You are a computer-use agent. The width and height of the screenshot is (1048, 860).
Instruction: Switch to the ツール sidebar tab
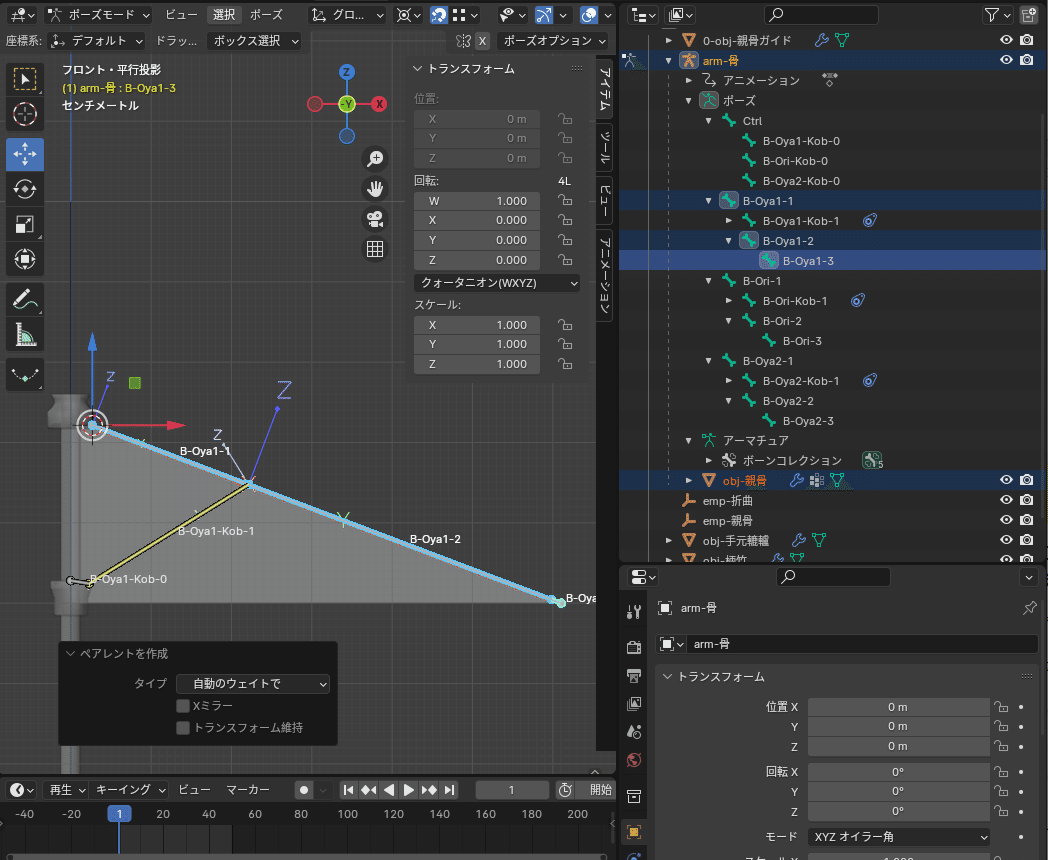pyautogui.click(x=606, y=147)
